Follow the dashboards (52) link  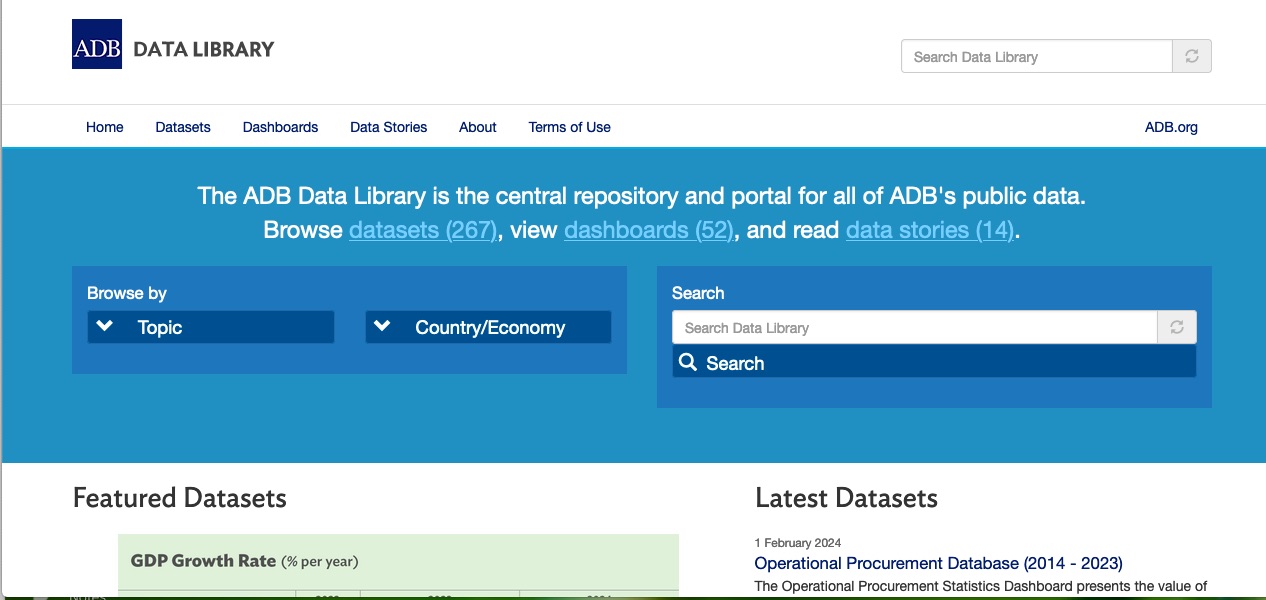tap(650, 230)
